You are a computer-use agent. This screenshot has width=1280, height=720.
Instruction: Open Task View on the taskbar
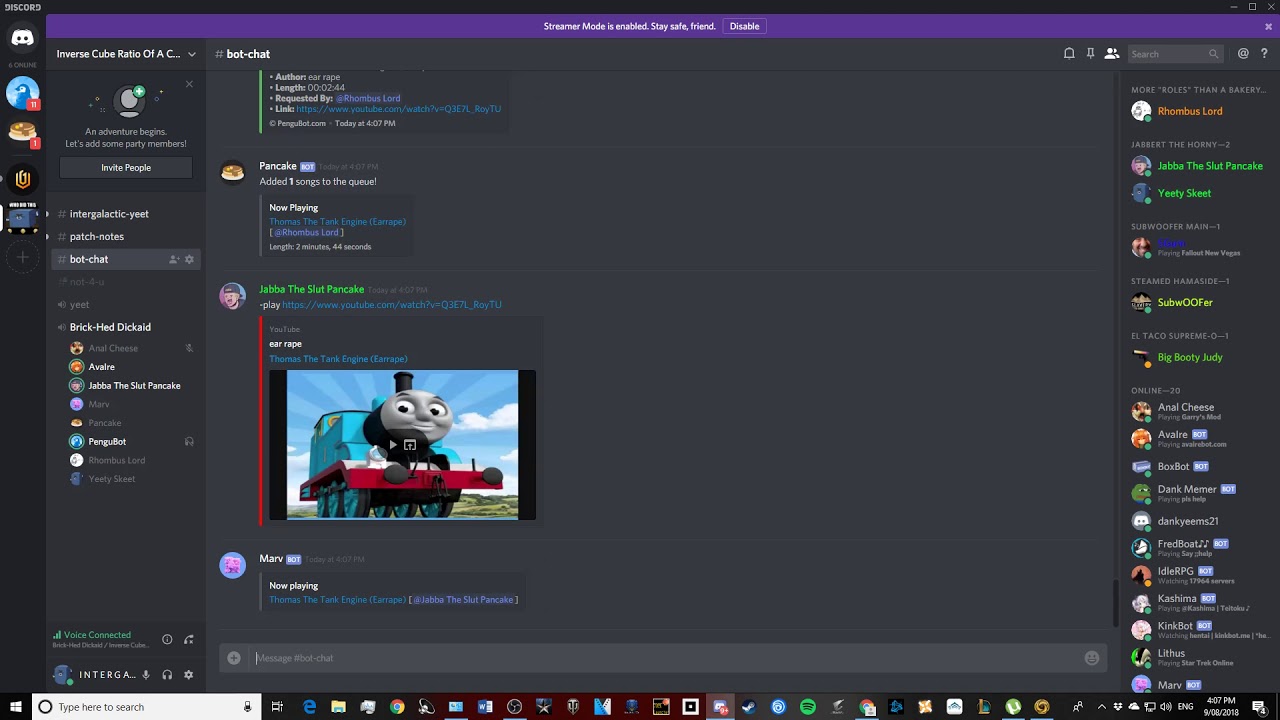tap(277, 707)
